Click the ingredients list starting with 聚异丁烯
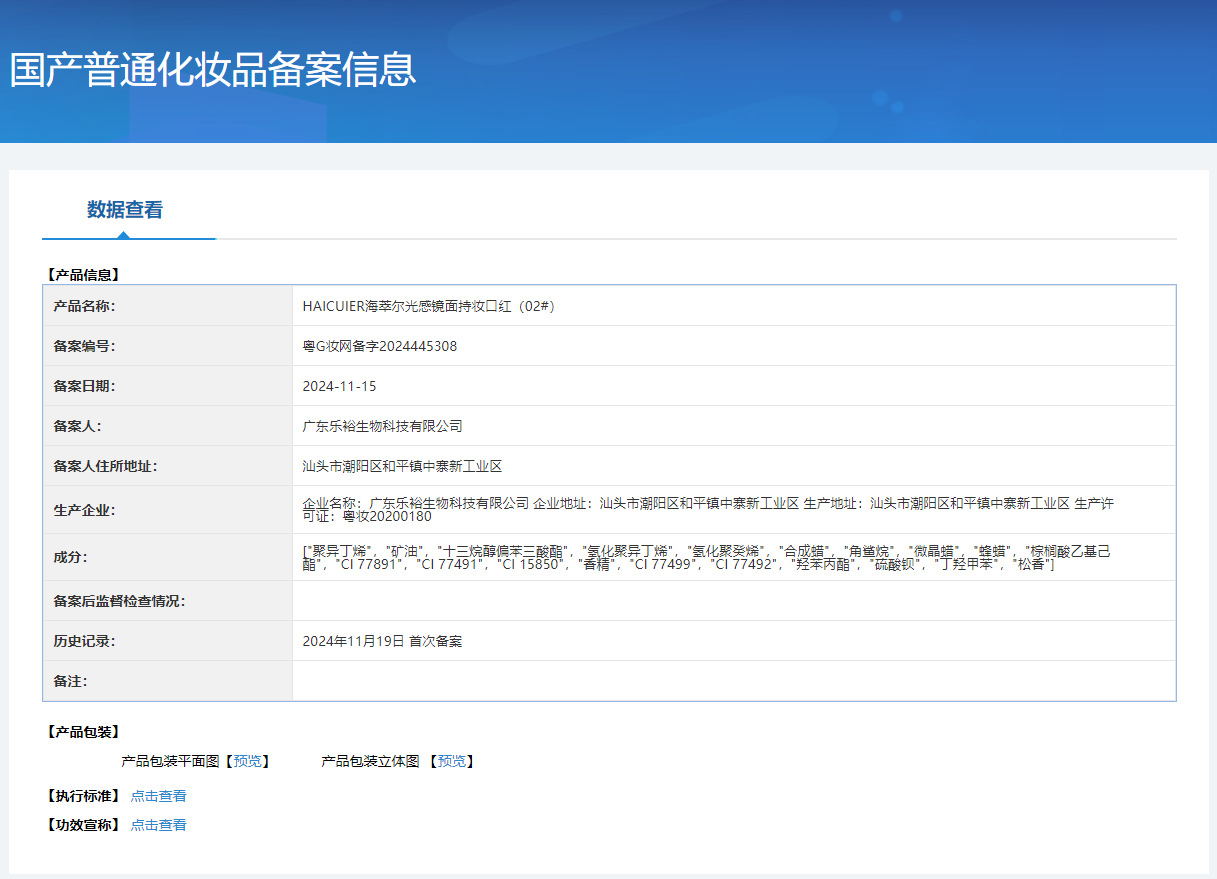This screenshot has height=879, width=1217. click(x=707, y=557)
